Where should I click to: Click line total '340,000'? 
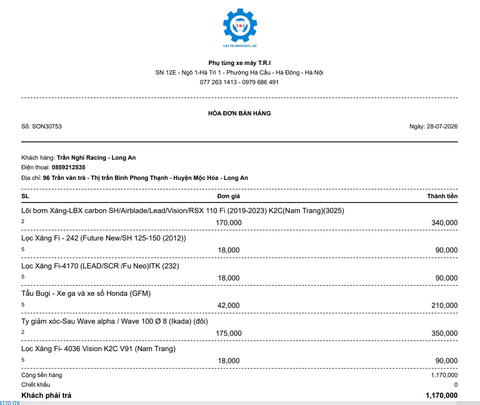[x=444, y=223]
